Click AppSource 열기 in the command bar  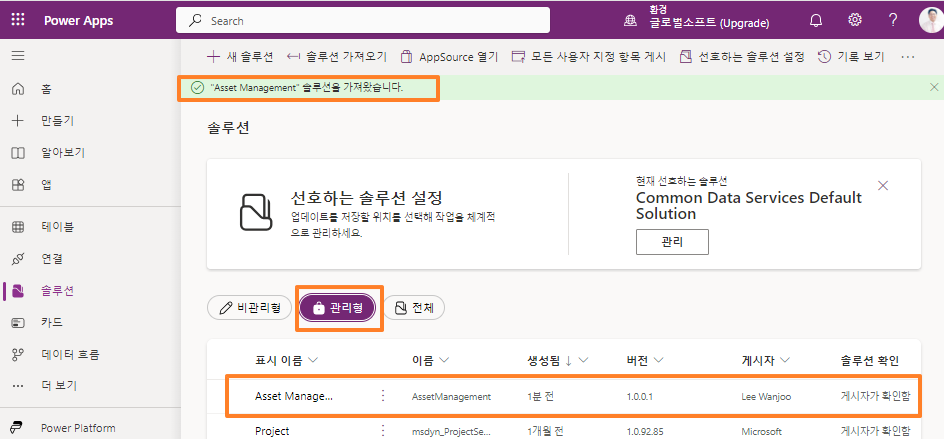coord(449,57)
